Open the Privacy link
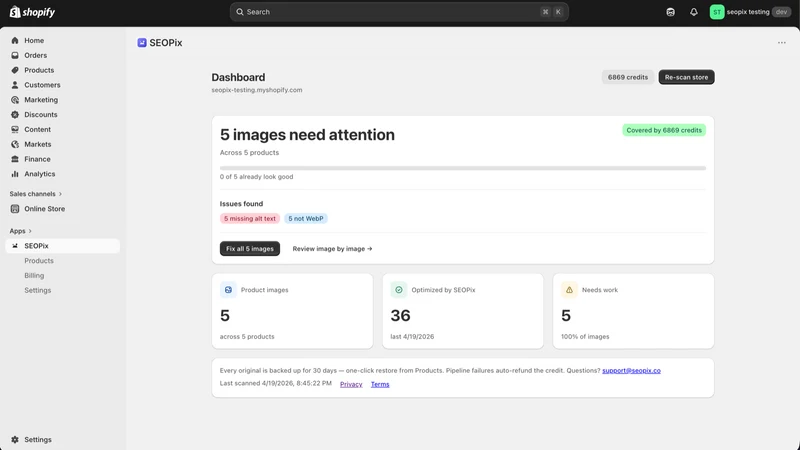Viewport: 800px width, 450px height. pos(351,384)
